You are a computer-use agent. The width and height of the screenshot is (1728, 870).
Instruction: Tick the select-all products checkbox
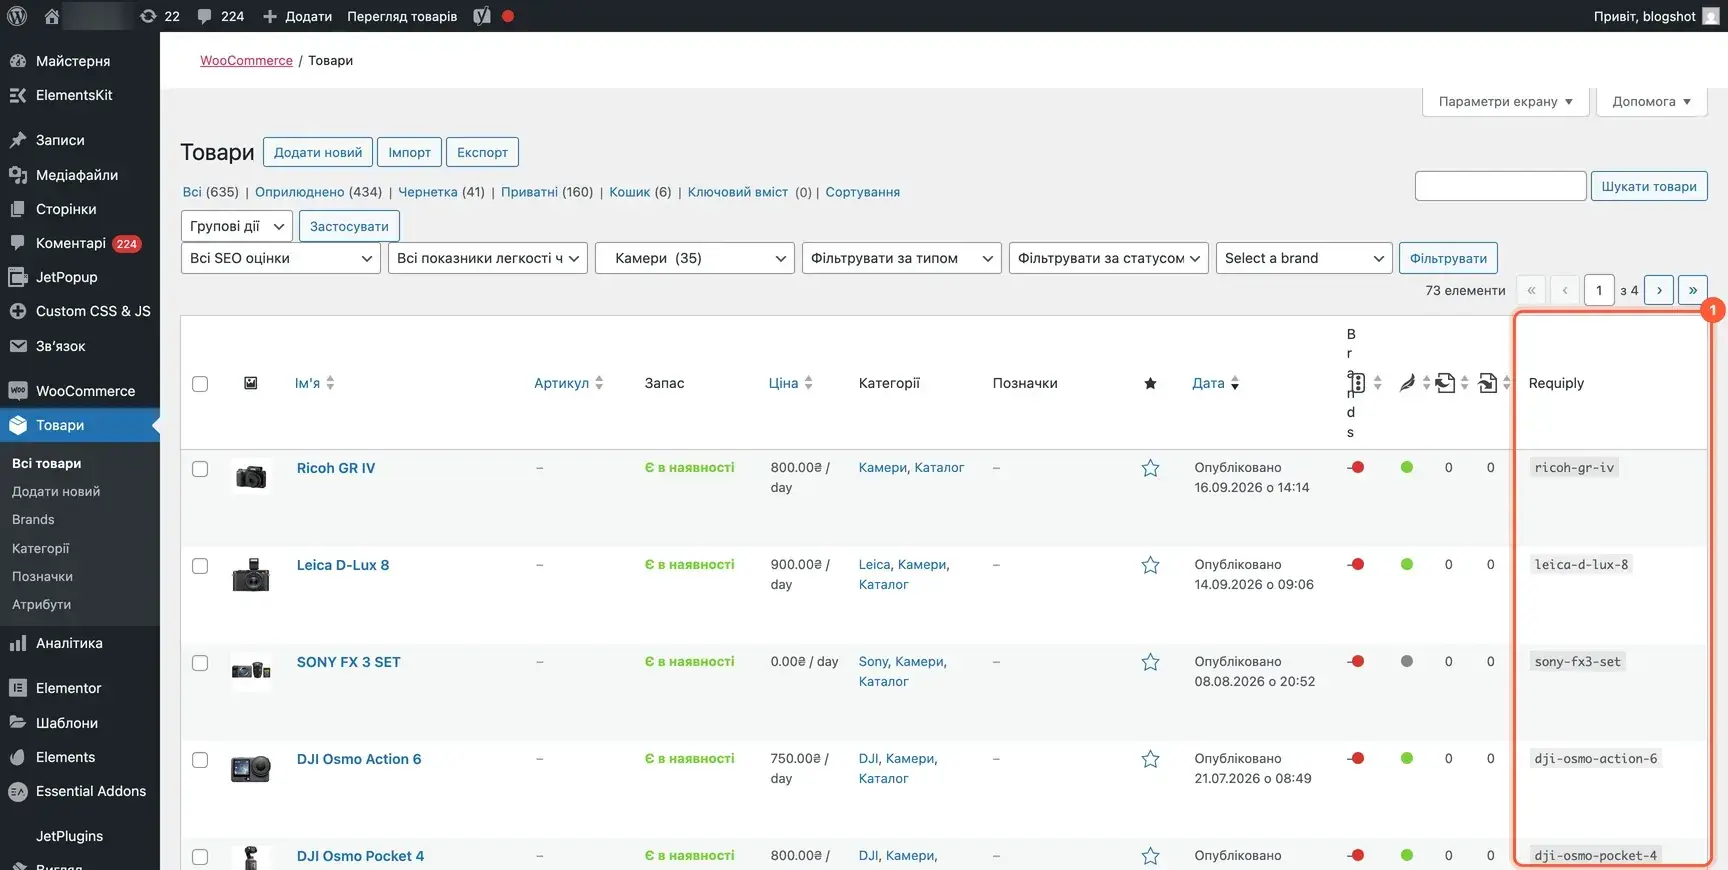pyautogui.click(x=200, y=384)
